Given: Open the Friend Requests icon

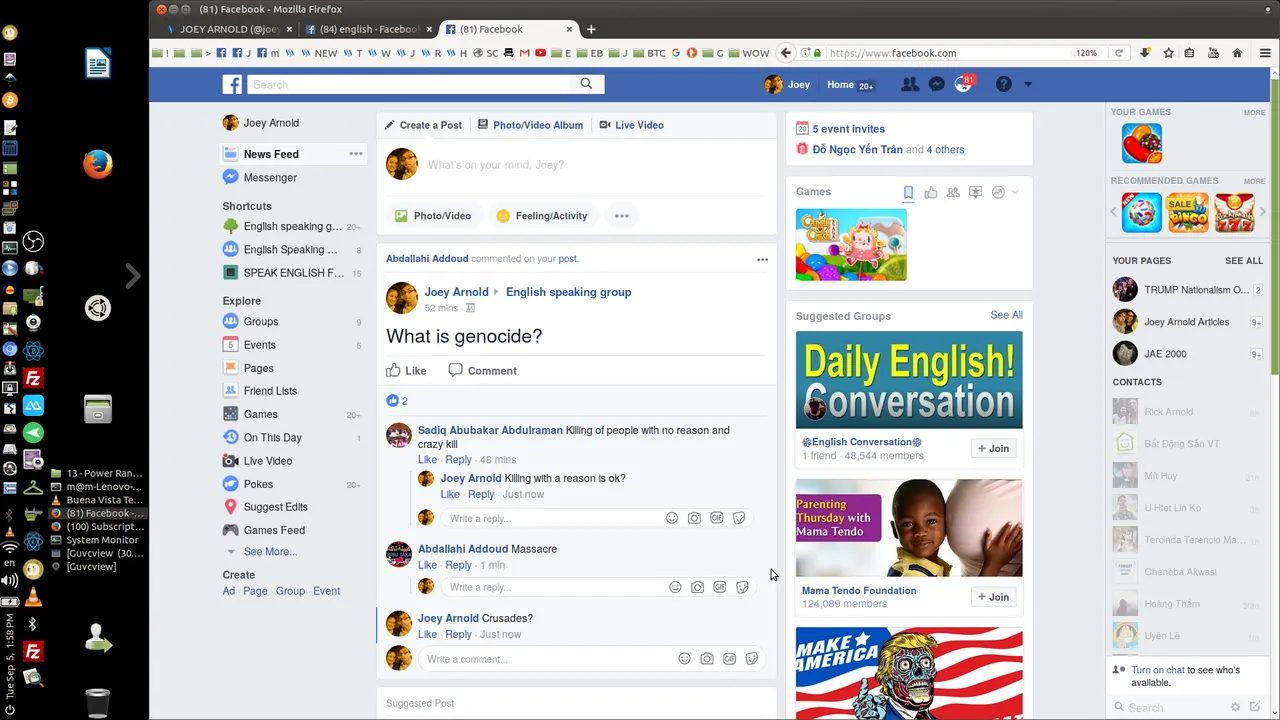Looking at the screenshot, I should pyautogui.click(x=909, y=85).
